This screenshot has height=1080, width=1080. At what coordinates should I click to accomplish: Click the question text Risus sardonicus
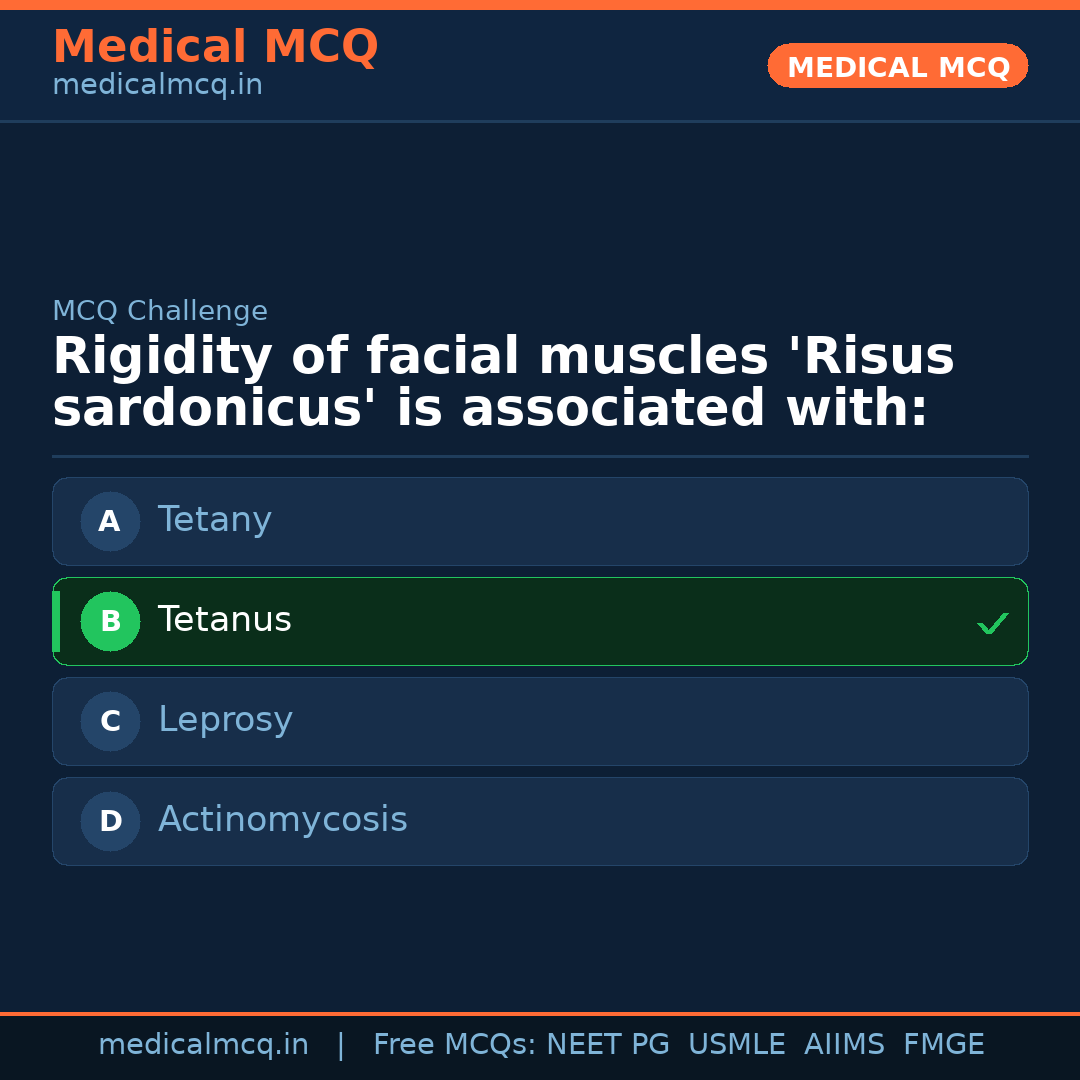coord(500,382)
